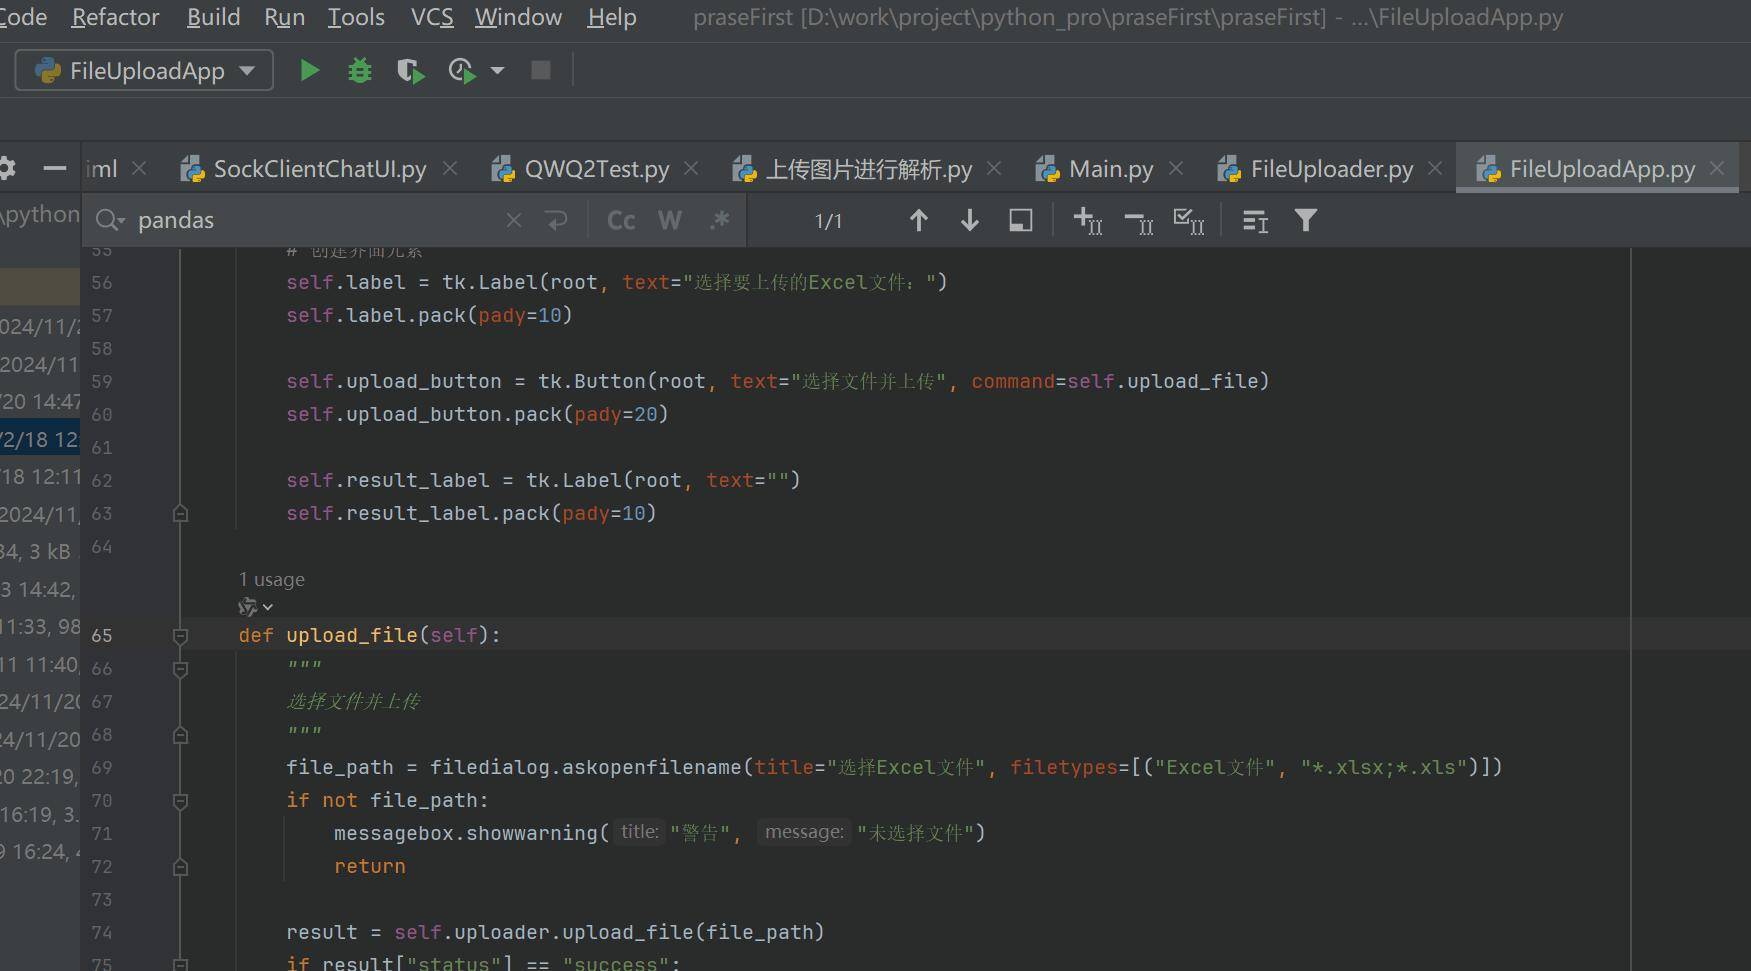Open the project panel gear settings
This screenshot has width=1751, height=971.
7,168
